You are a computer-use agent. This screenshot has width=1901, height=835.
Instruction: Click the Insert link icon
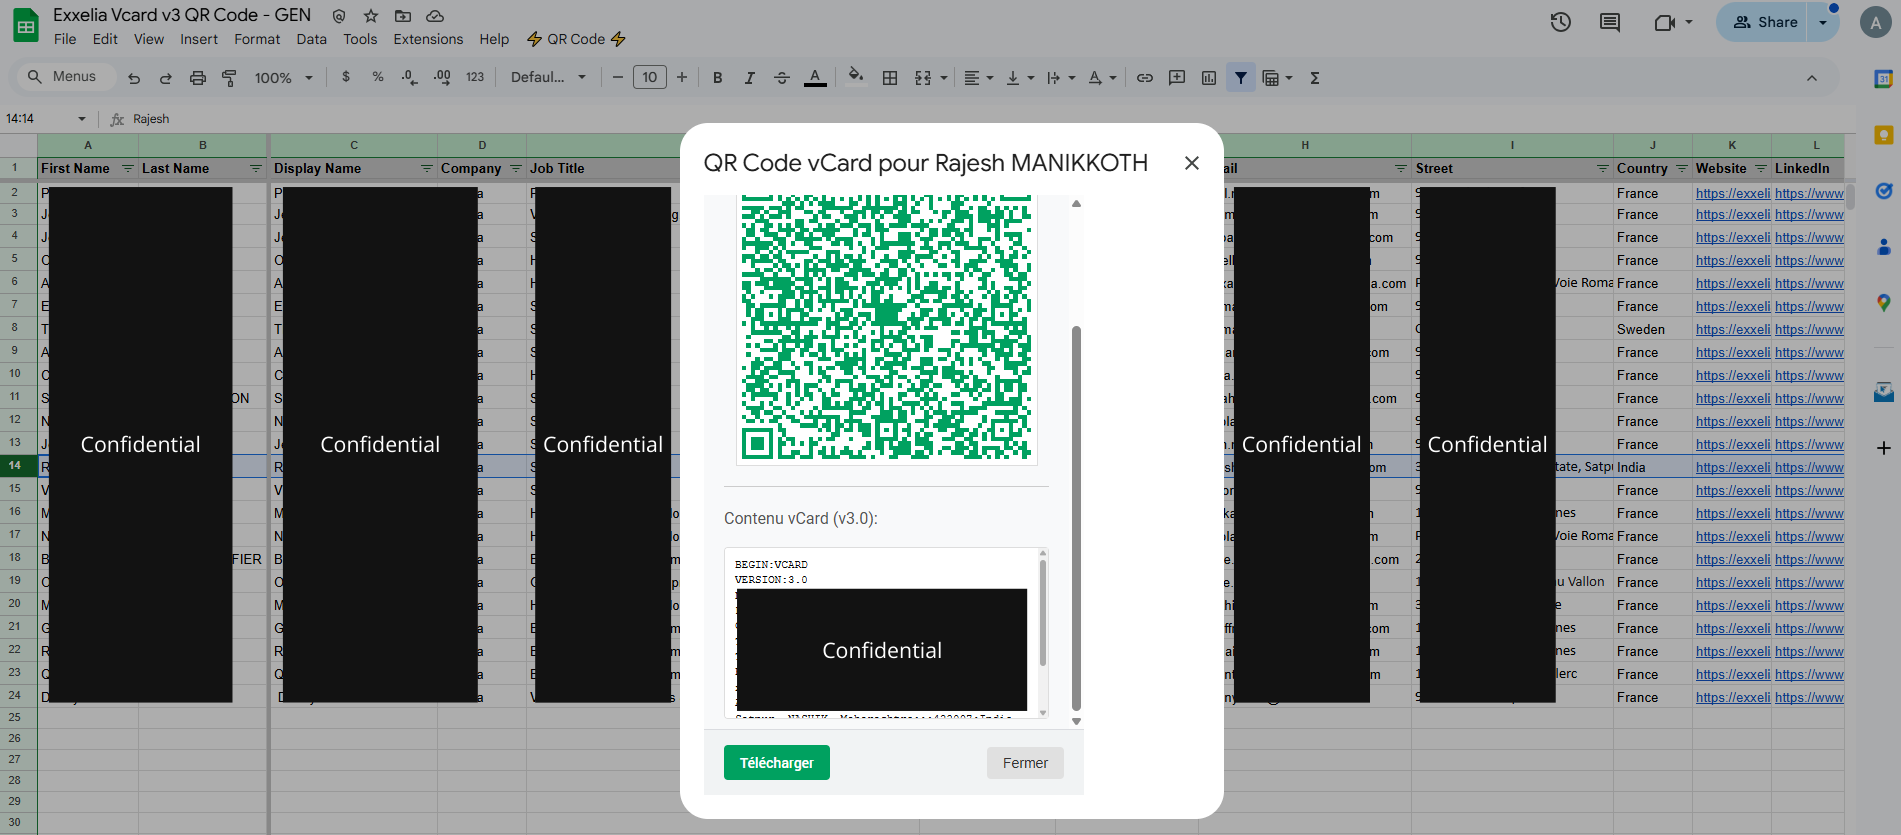click(x=1145, y=78)
